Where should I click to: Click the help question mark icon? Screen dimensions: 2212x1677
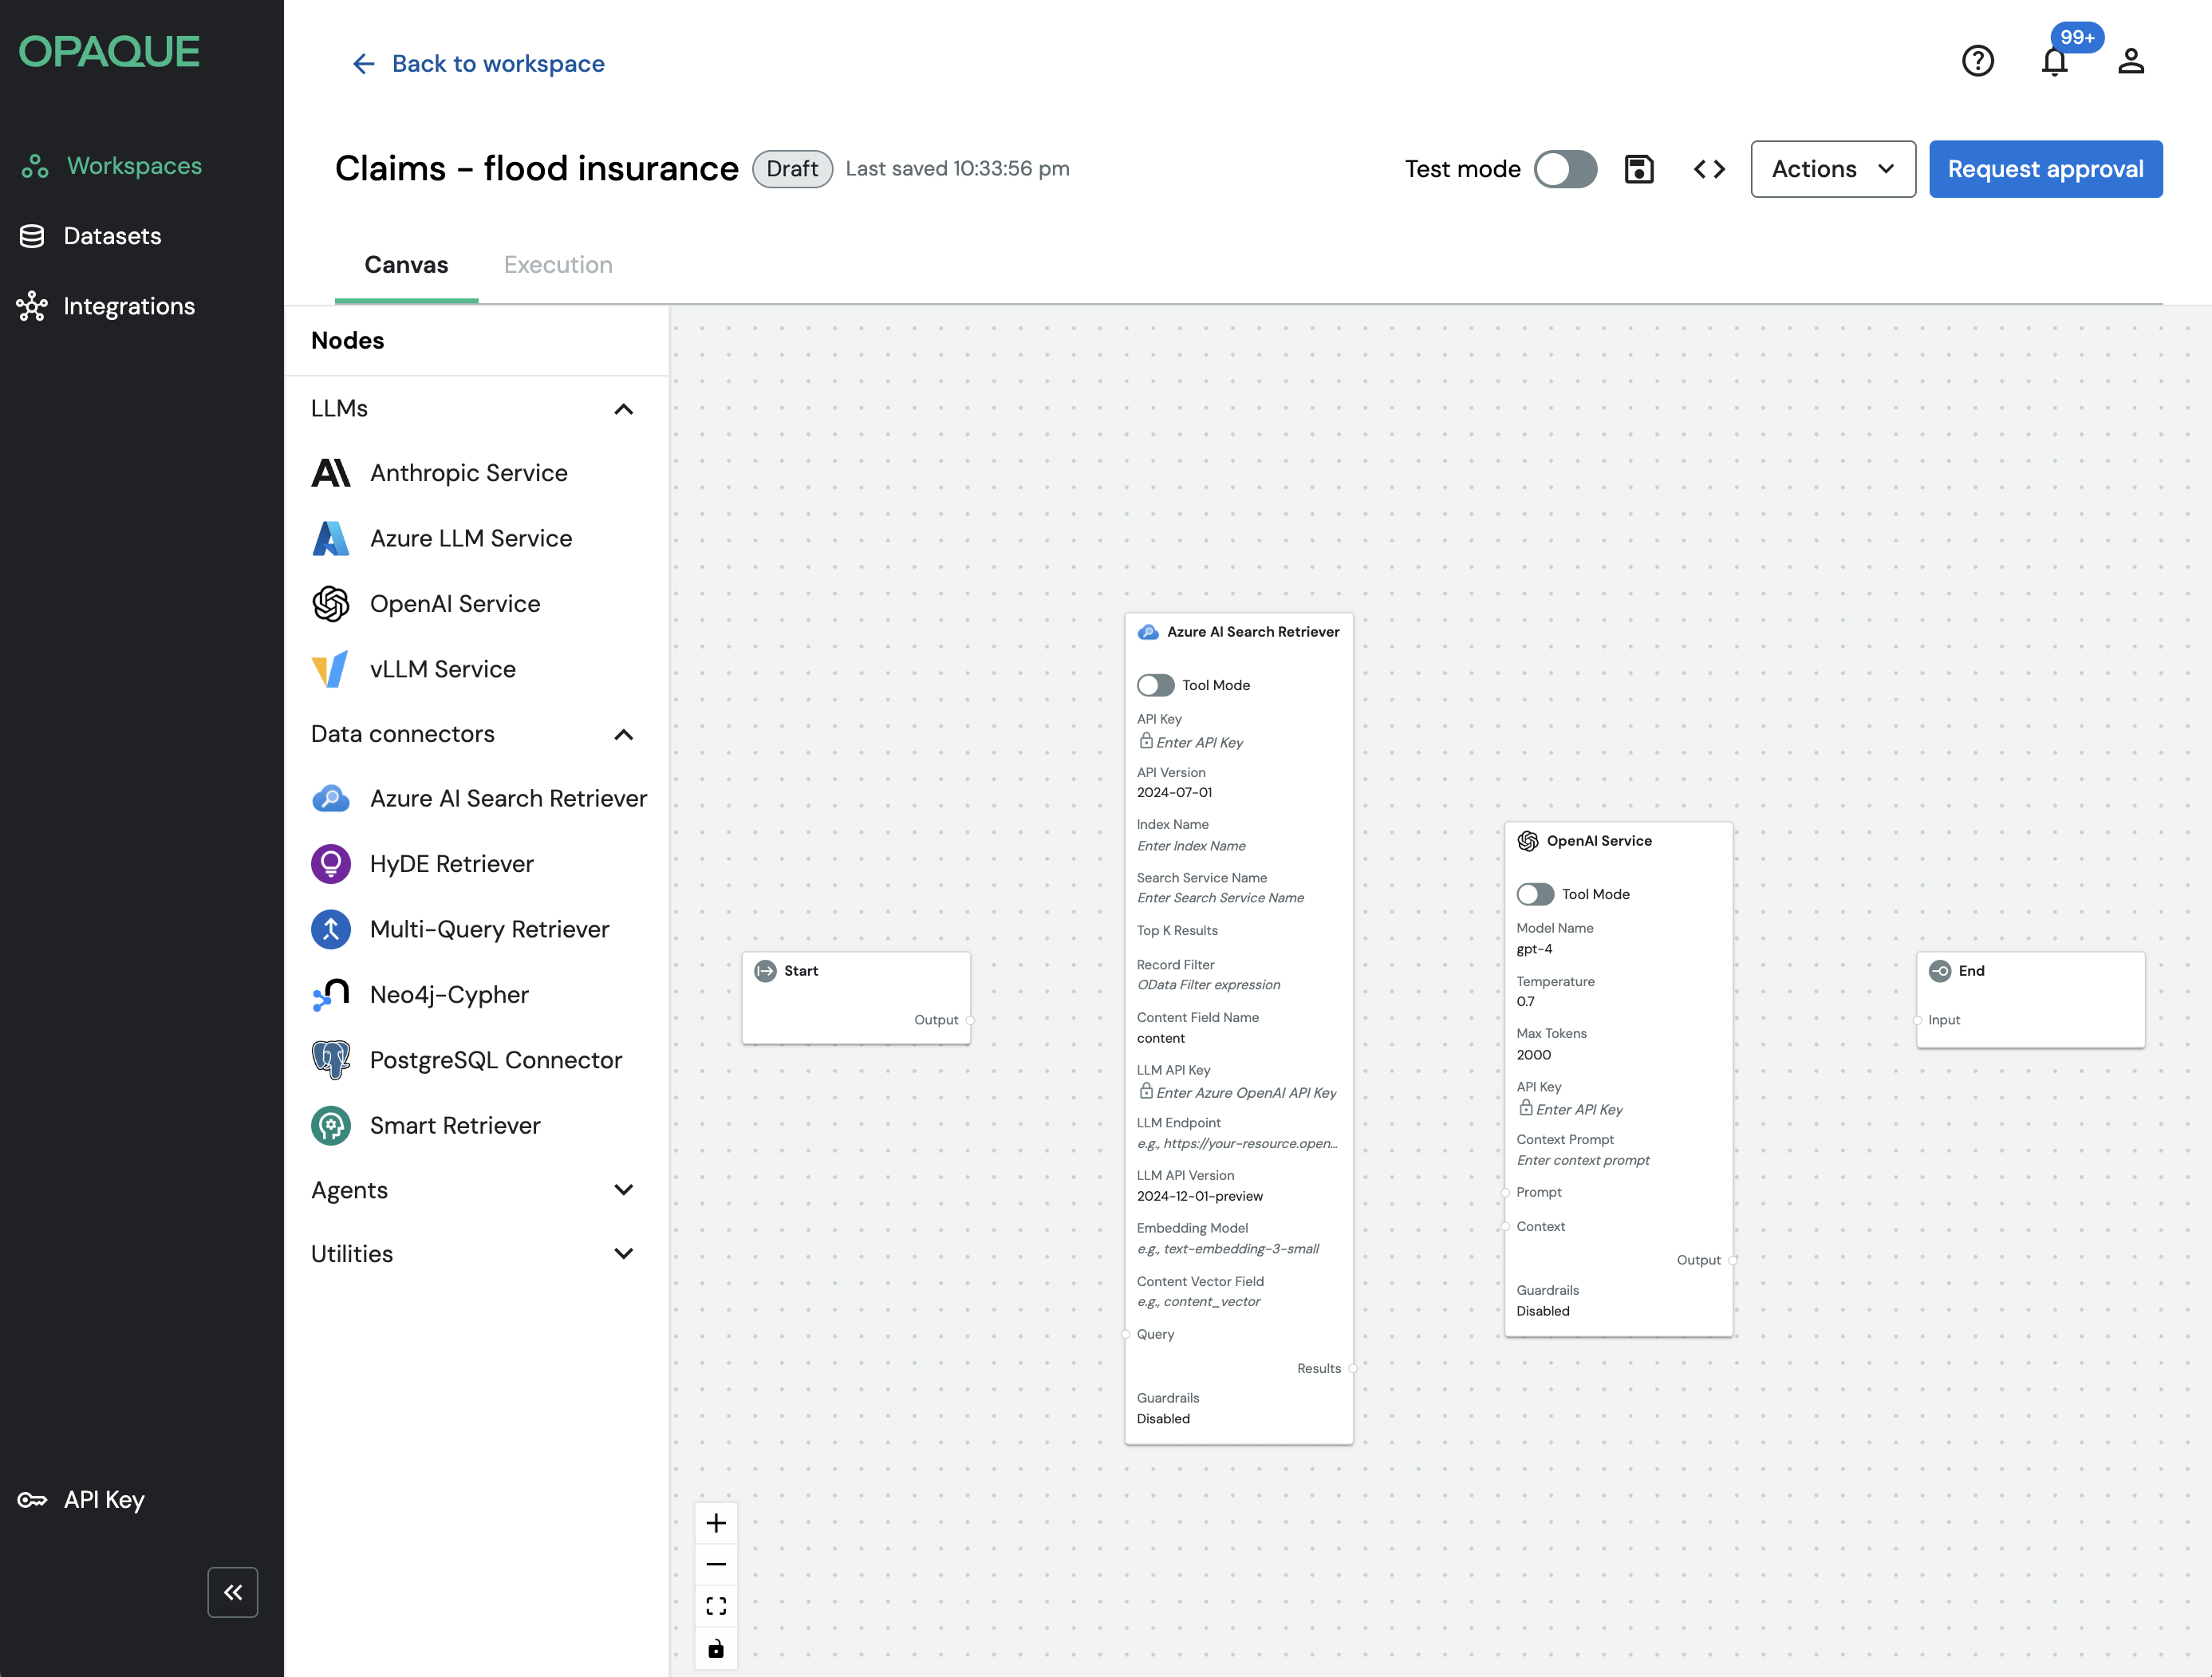[x=1977, y=61]
